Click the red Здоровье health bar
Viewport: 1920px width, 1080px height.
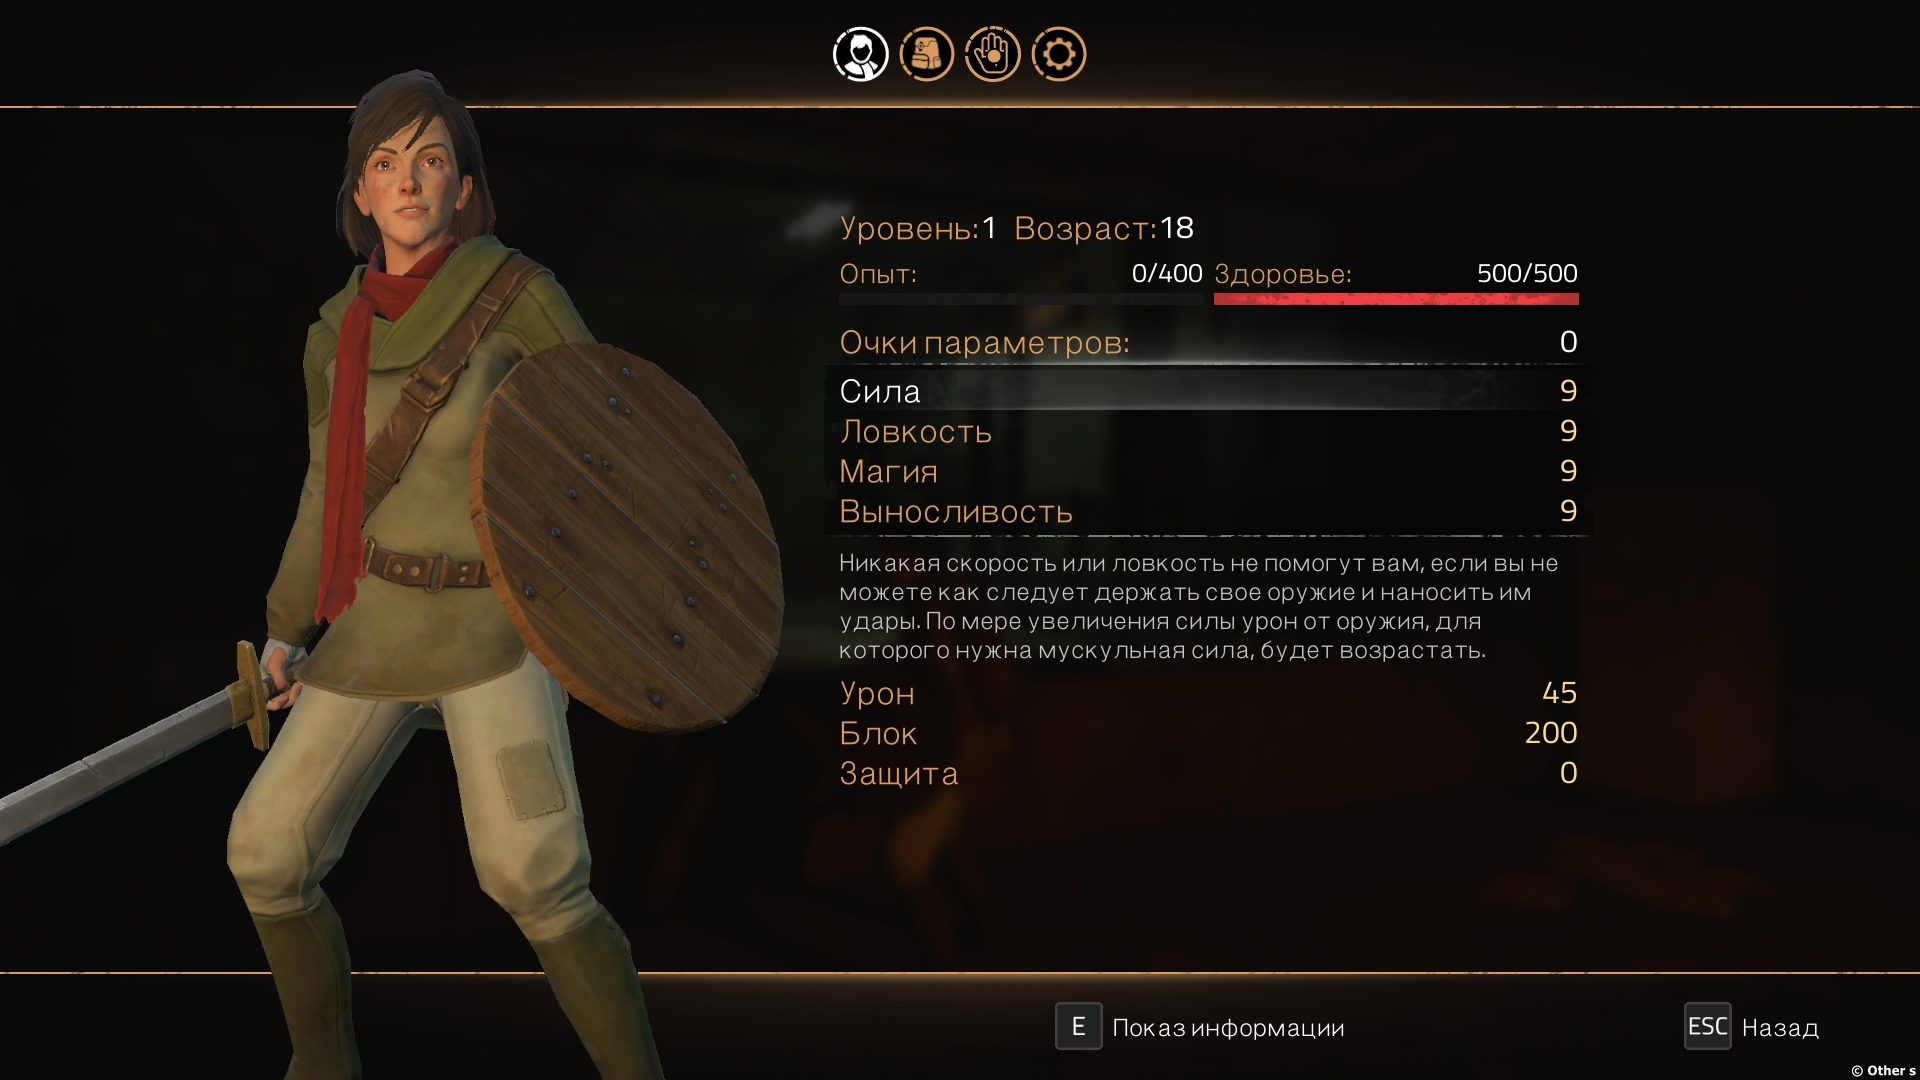point(1396,299)
